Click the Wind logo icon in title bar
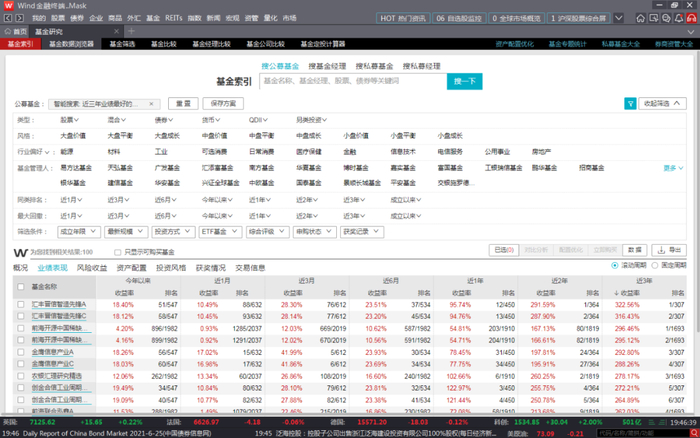Image resolution: width=700 pixels, height=438 pixels. (8, 6)
